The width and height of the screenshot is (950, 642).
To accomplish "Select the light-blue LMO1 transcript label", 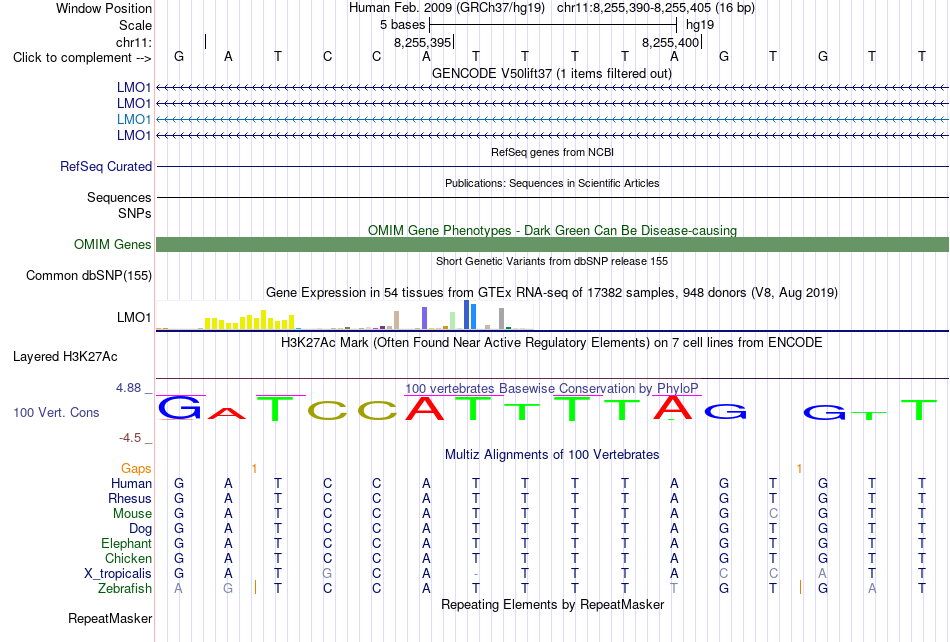I will tap(134, 119).
